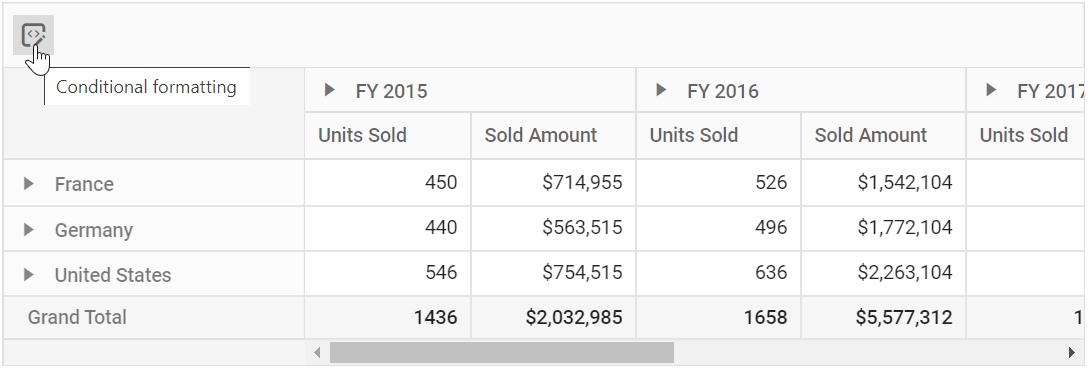Expand the United States row
Screen dimensions: 1088x368
pos(28,274)
